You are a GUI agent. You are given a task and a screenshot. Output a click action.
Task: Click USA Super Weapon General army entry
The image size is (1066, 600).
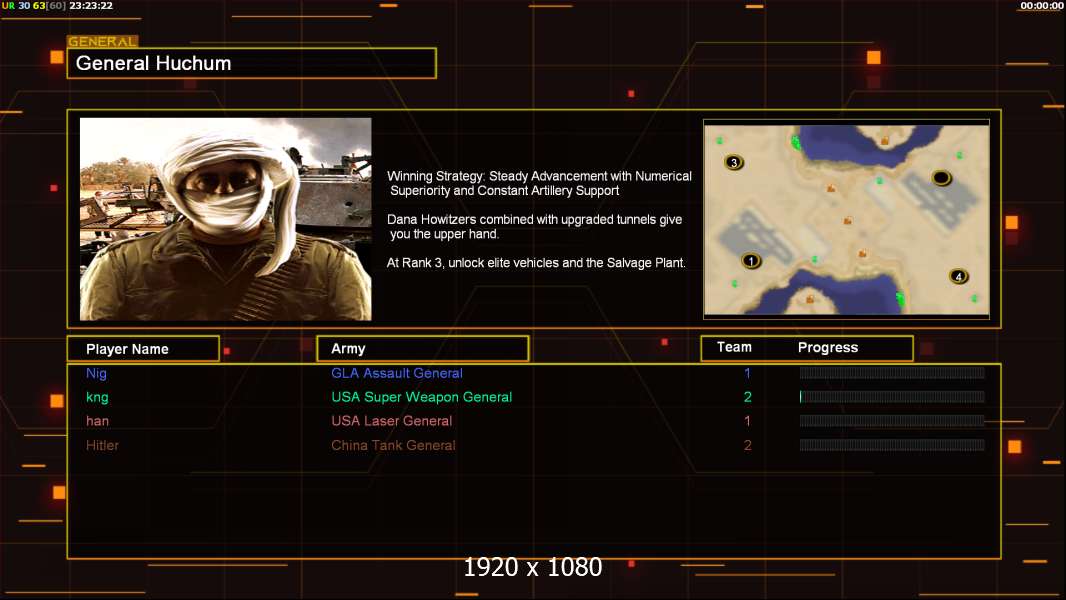[422, 397]
